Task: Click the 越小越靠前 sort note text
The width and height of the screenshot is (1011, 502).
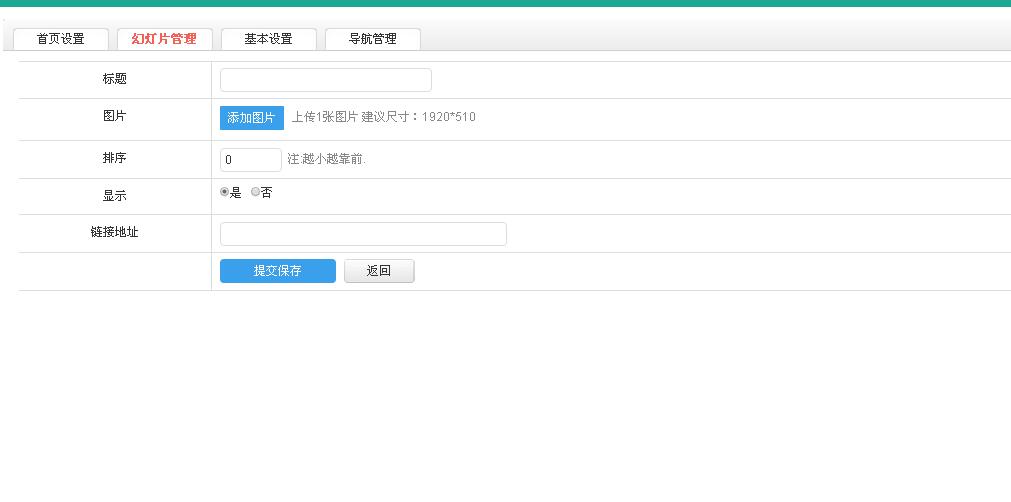Action: (x=327, y=159)
